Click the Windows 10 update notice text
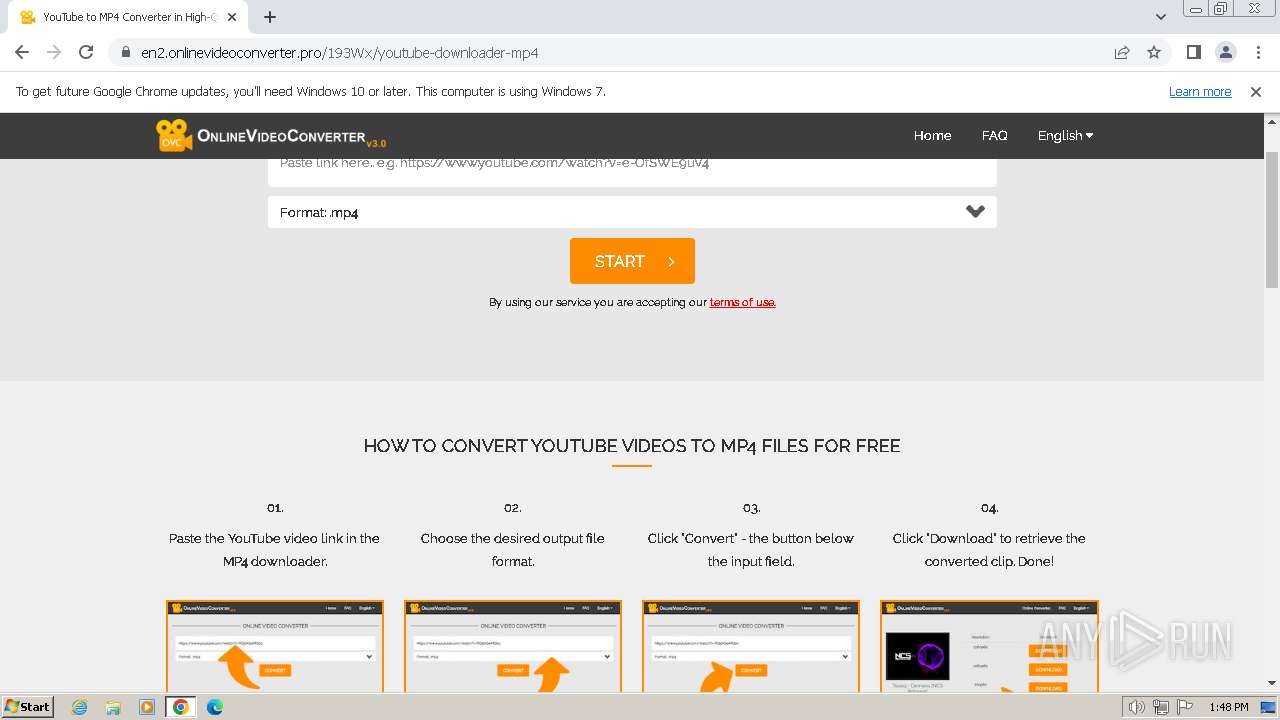Viewport: 1280px width, 720px height. (x=311, y=91)
